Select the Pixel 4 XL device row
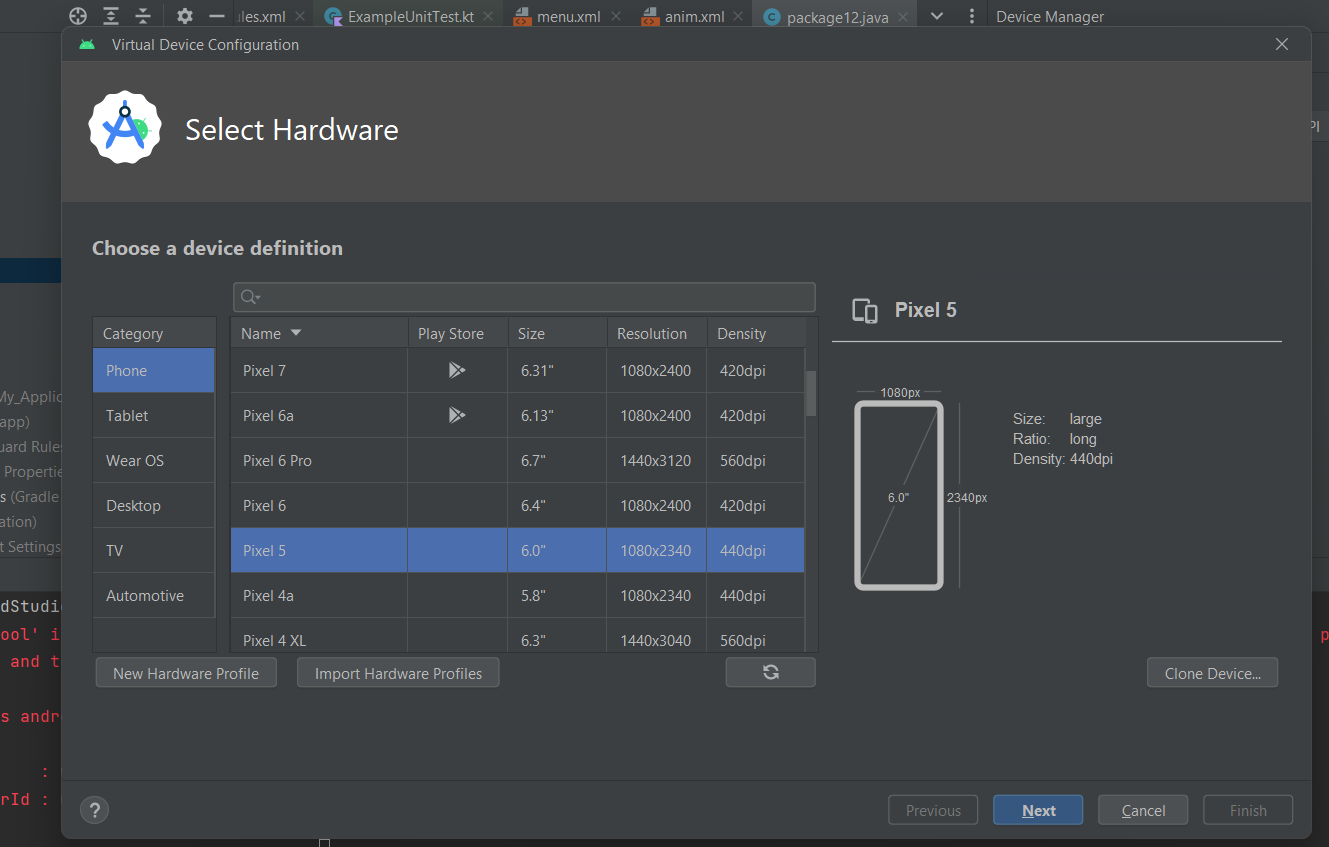 tap(518, 636)
